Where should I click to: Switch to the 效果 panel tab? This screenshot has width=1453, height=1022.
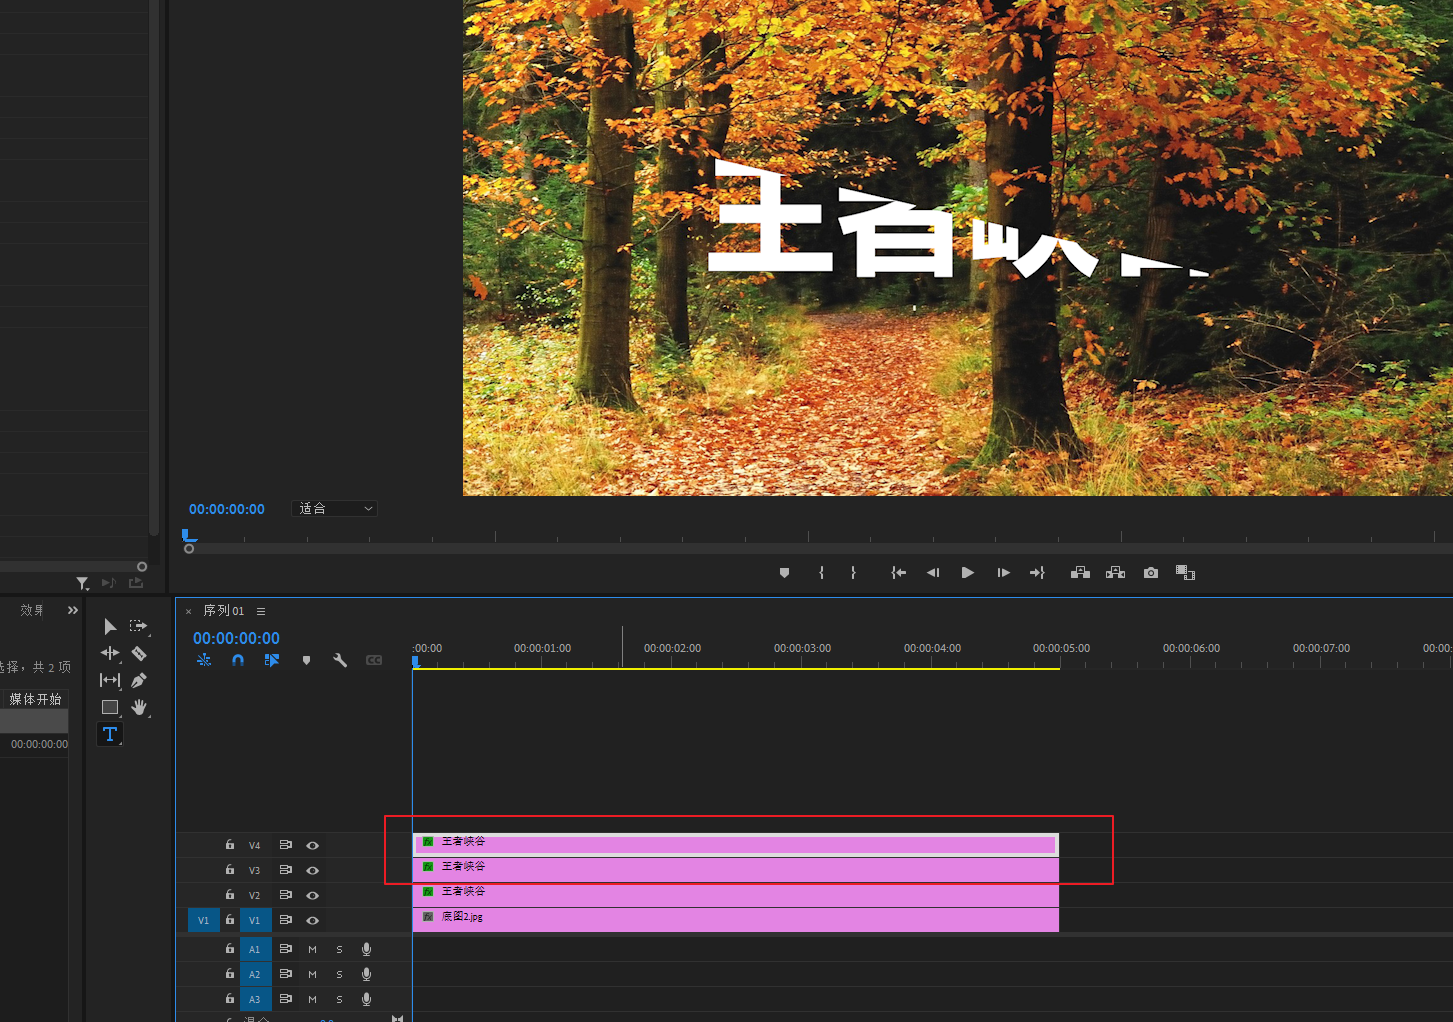click(x=32, y=610)
